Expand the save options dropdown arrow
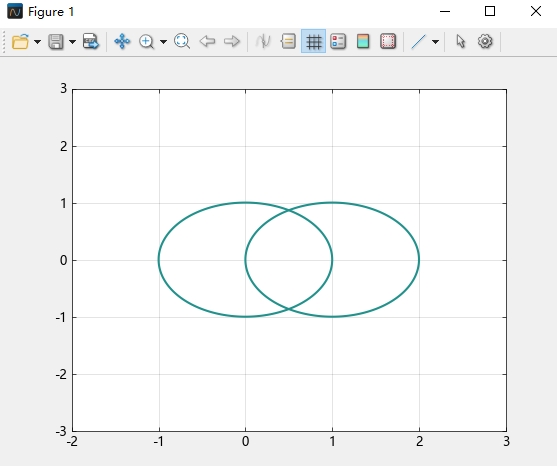Viewport: 557px width, 466px height. [72, 42]
